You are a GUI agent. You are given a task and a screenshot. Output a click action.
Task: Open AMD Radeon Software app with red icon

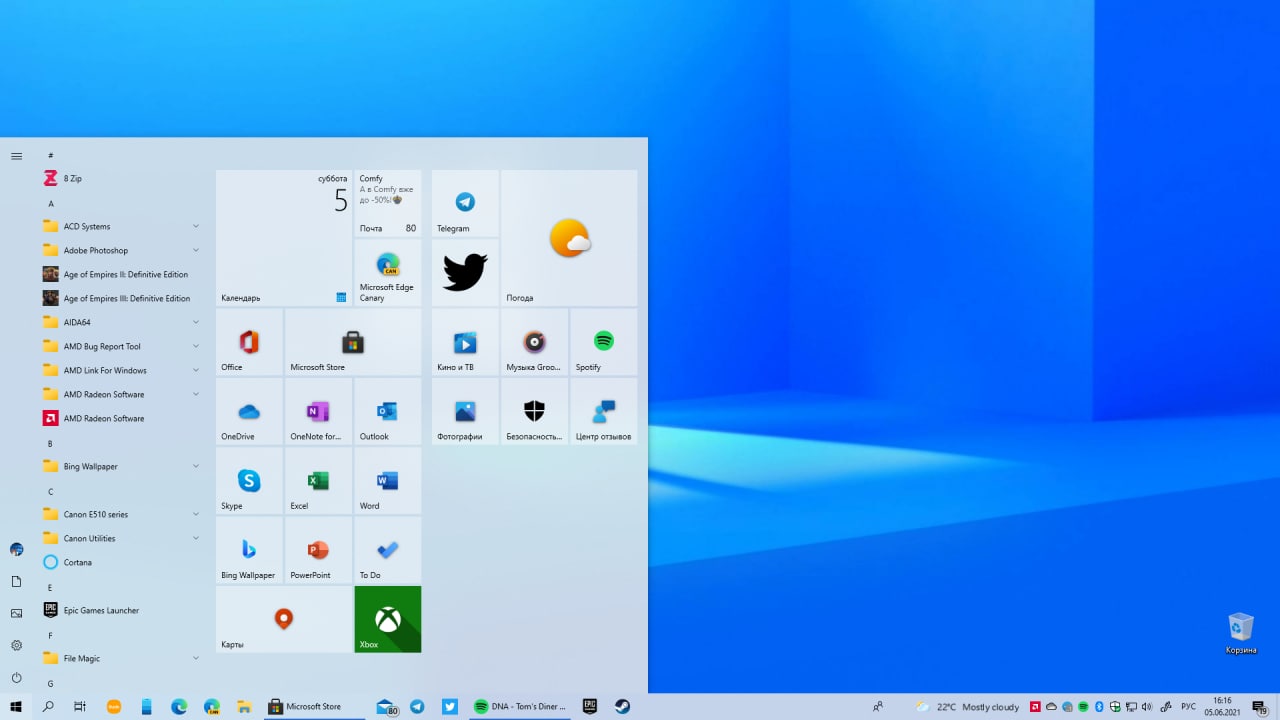point(121,418)
